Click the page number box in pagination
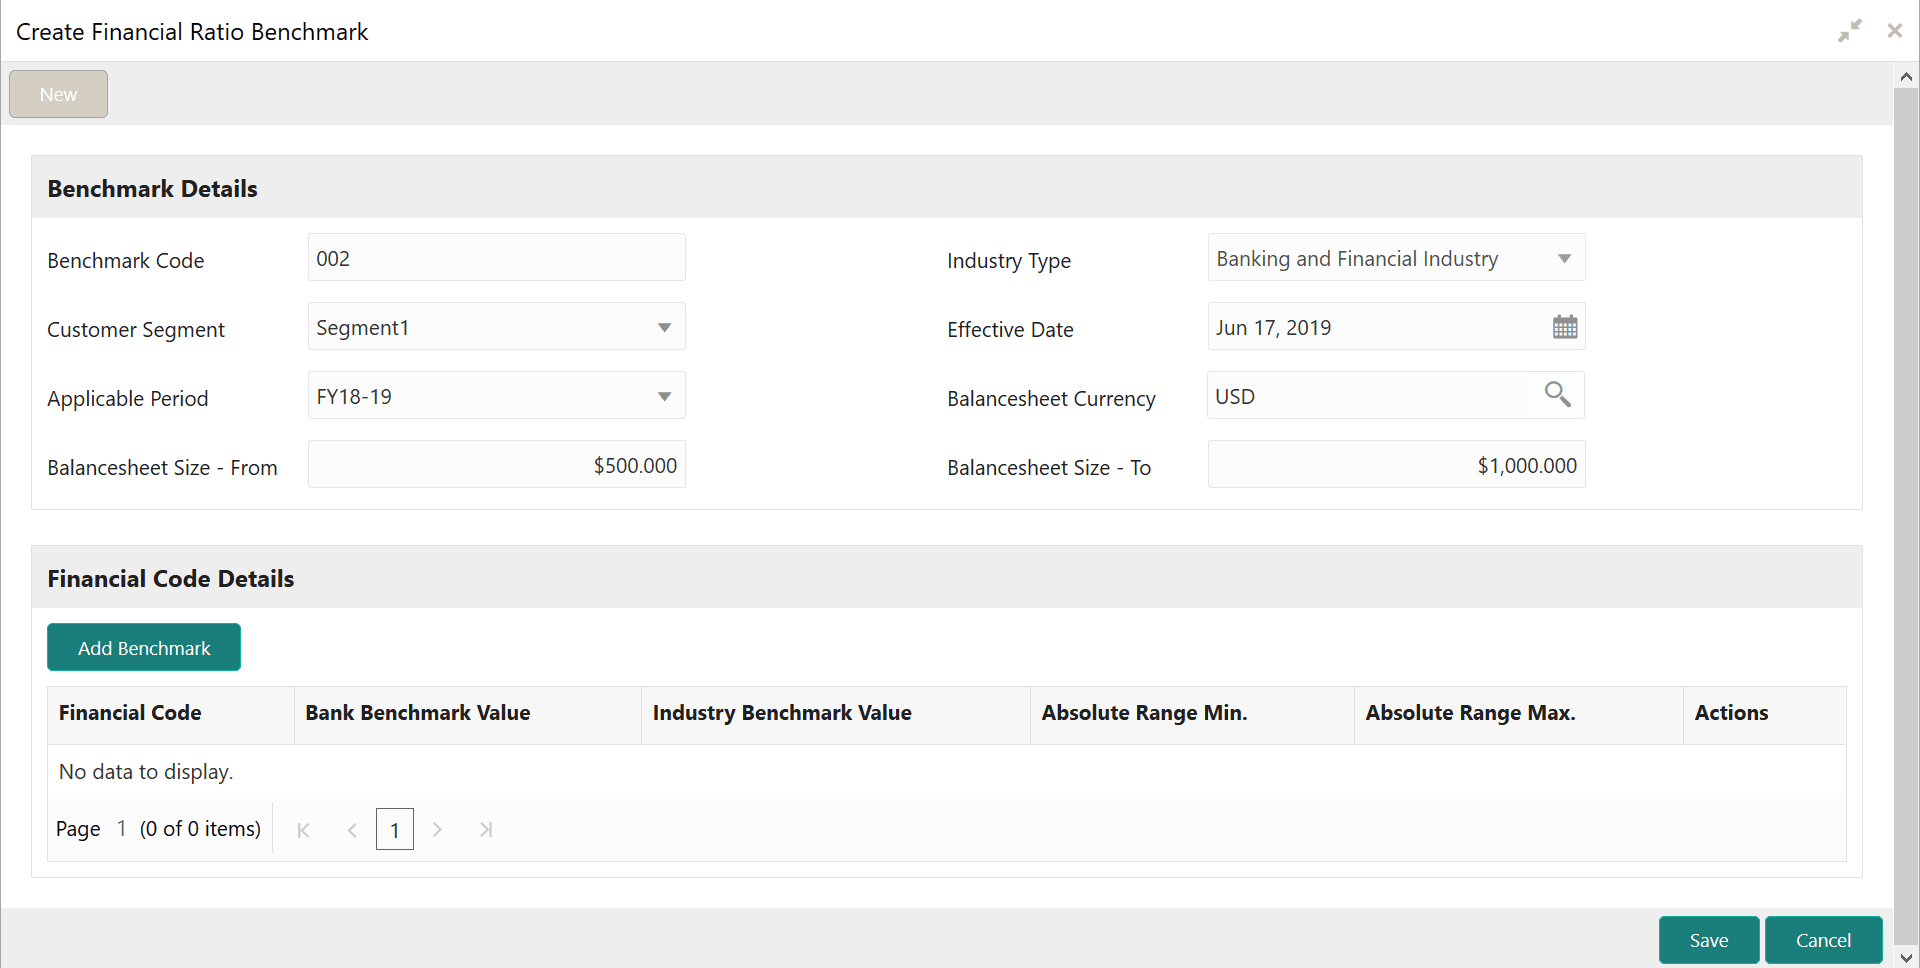The height and width of the screenshot is (968, 1920). pyautogui.click(x=395, y=830)
